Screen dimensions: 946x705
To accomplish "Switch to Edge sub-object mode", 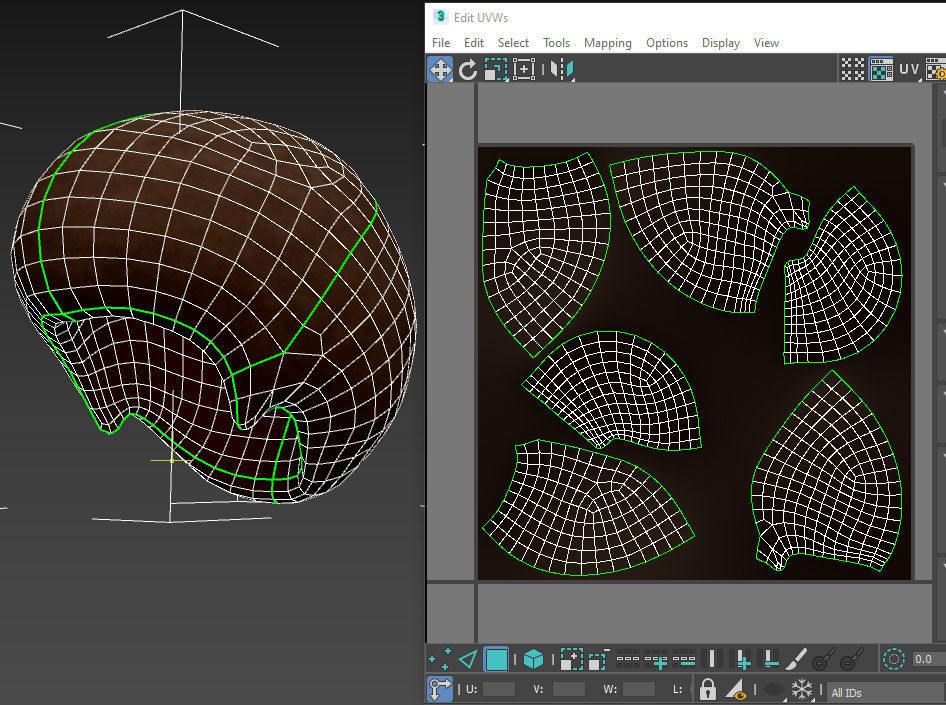I will click(x=468, y=659).
